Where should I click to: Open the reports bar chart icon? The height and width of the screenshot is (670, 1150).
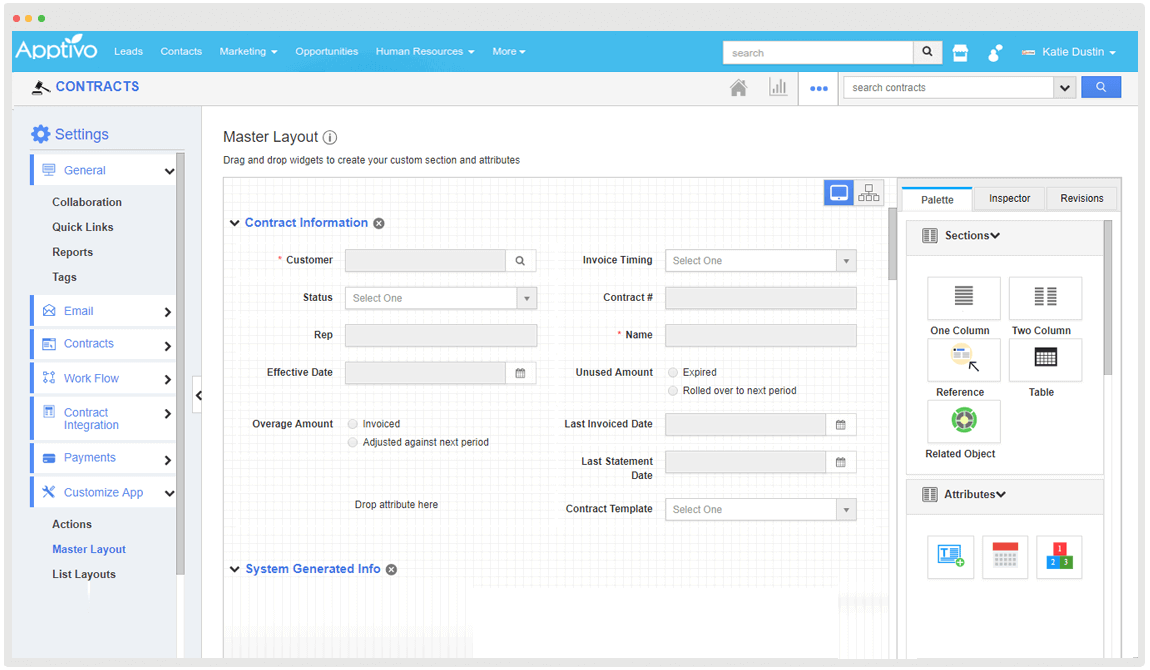click(x=777, y=88)
